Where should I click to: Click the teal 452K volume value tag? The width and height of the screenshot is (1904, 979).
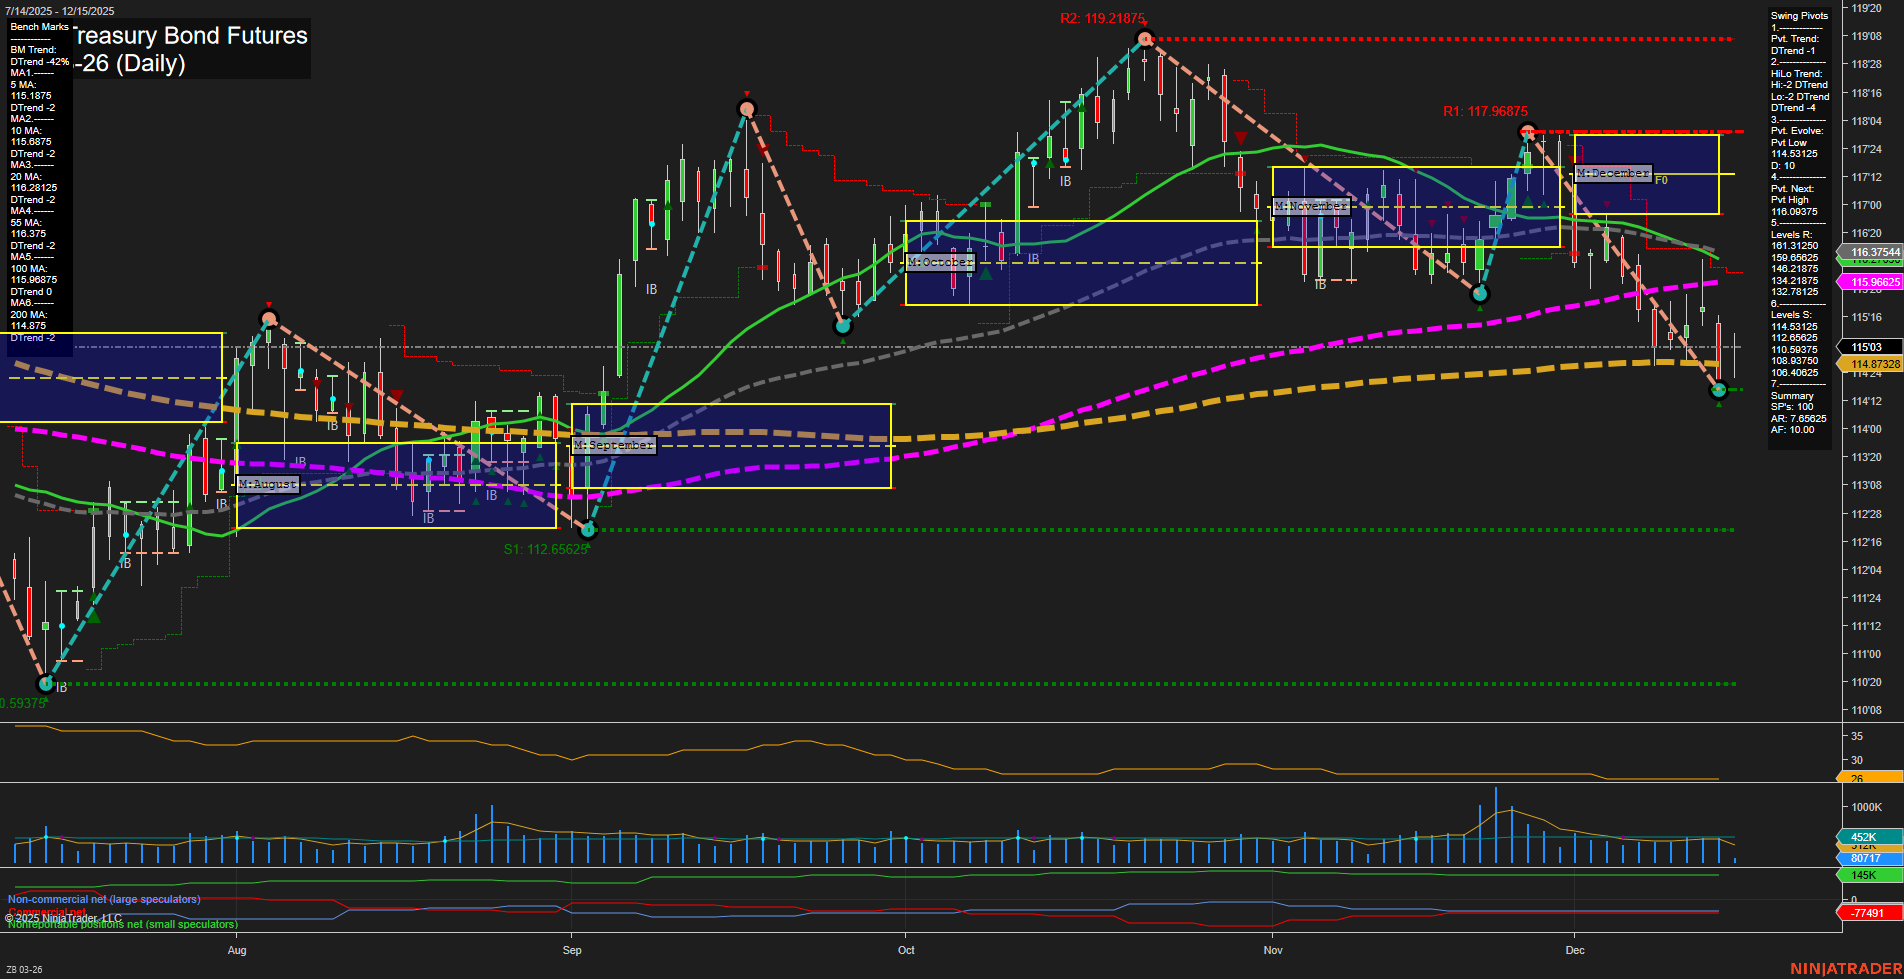click(x=1864, y=837)
